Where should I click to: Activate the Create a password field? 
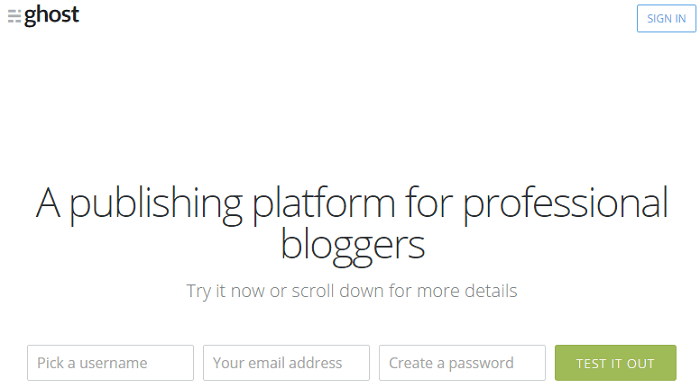(462, 363)
